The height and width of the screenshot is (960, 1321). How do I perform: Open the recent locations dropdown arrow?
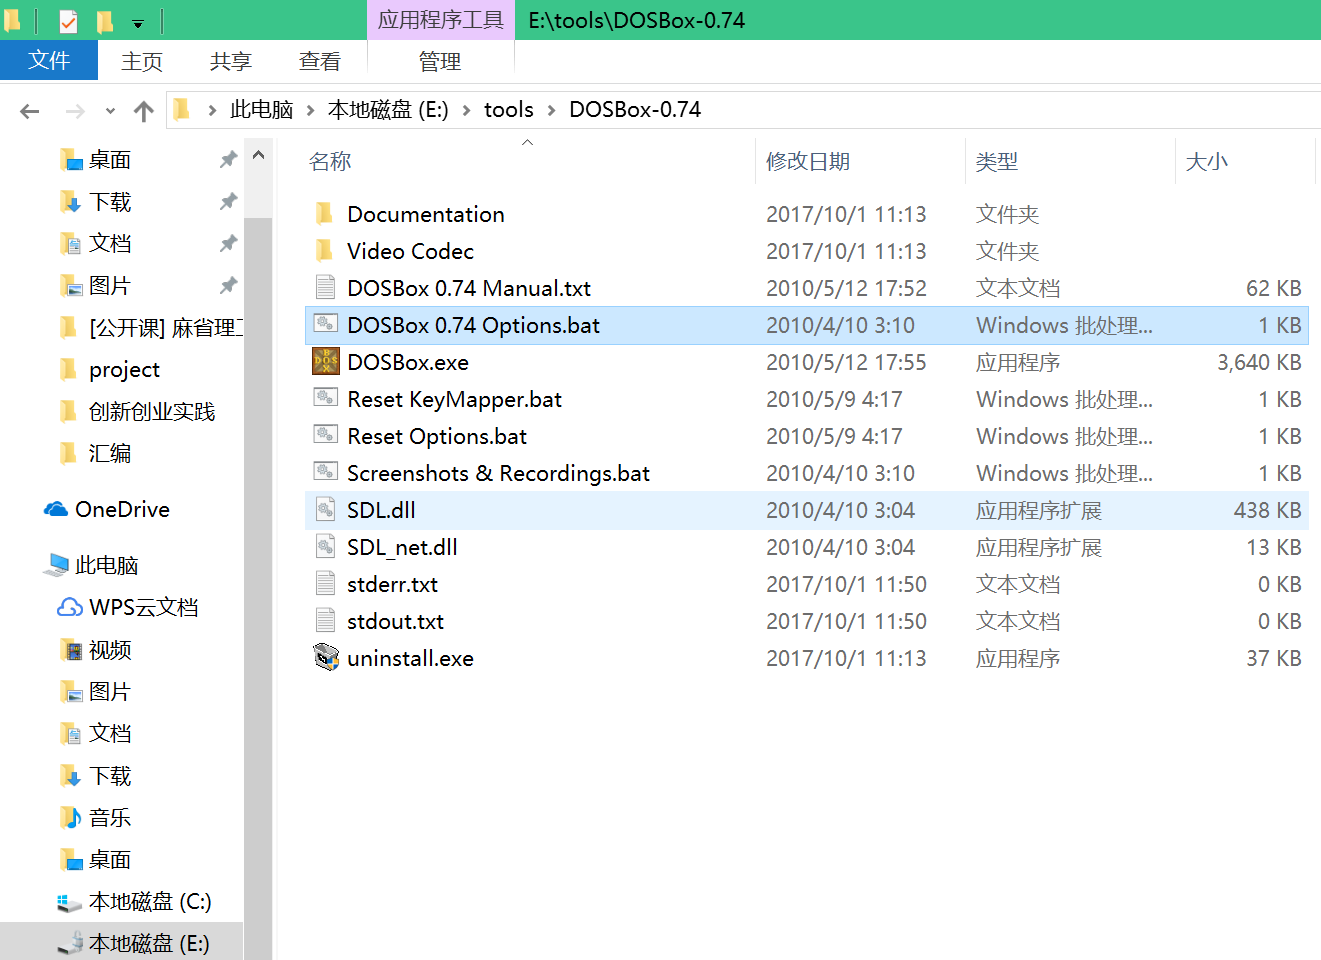[110, 111]
